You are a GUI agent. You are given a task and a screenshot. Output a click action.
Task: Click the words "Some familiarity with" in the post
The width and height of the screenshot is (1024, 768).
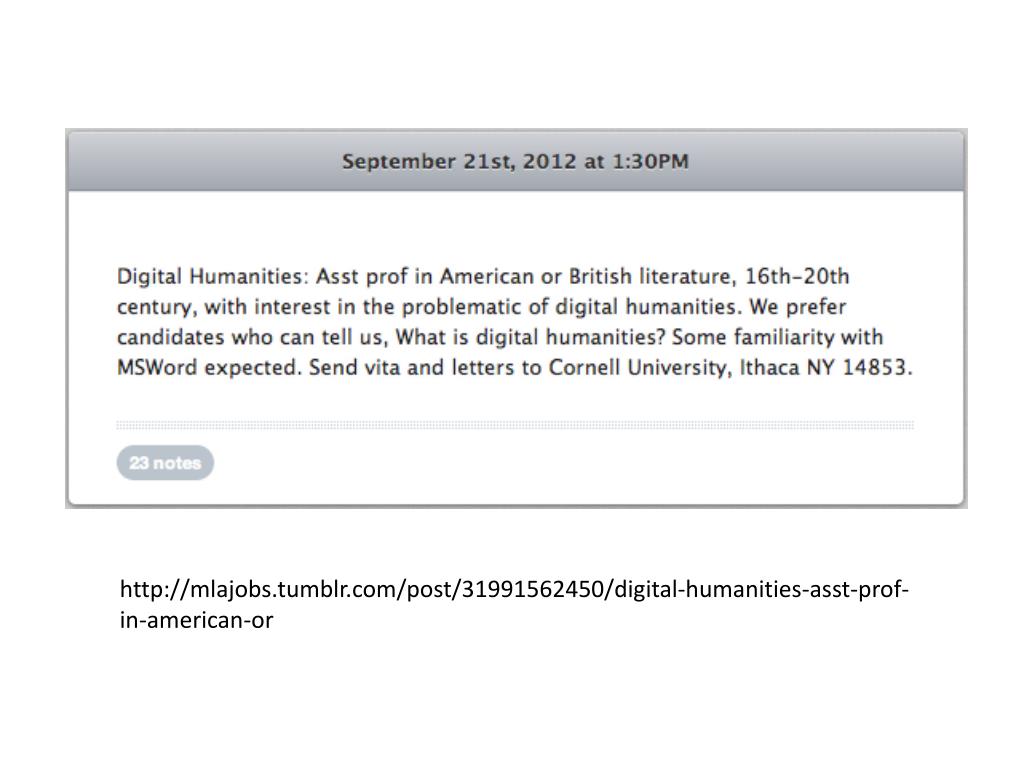pos(777,338)
